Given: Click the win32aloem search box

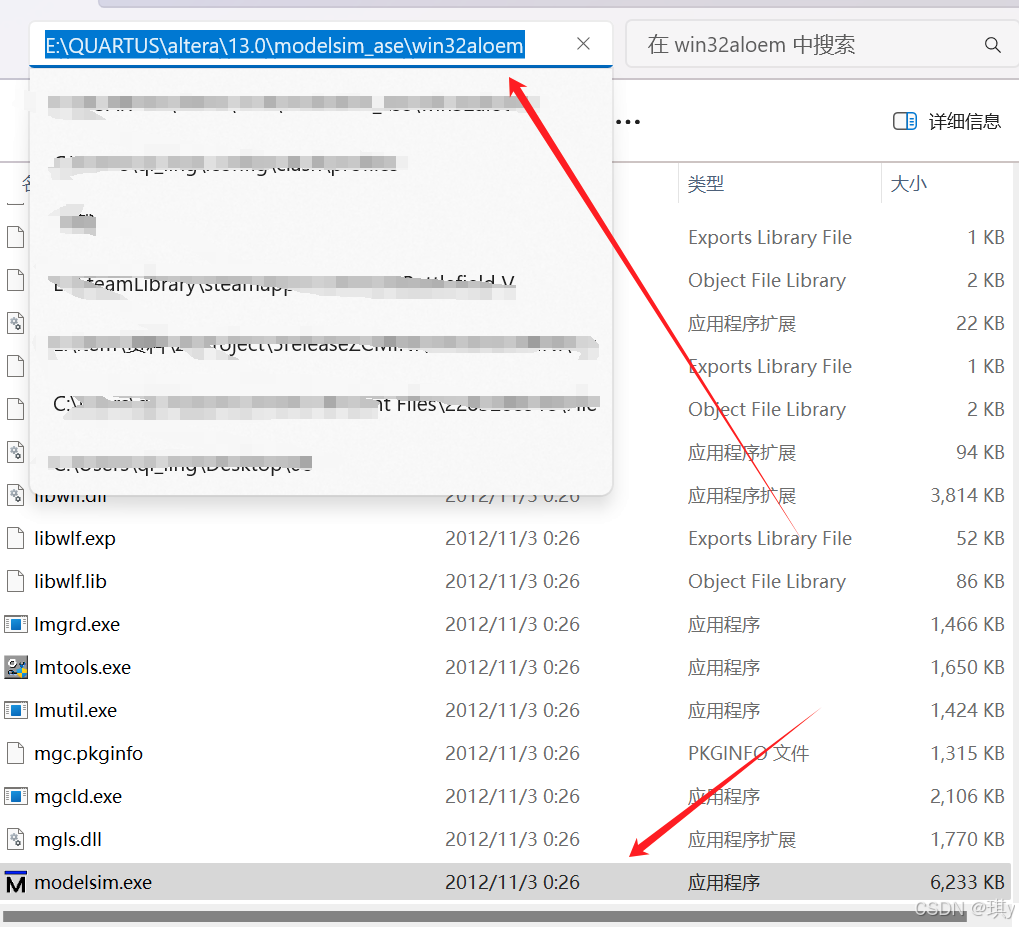Looking at the screenshot, I should click(821, 44).
